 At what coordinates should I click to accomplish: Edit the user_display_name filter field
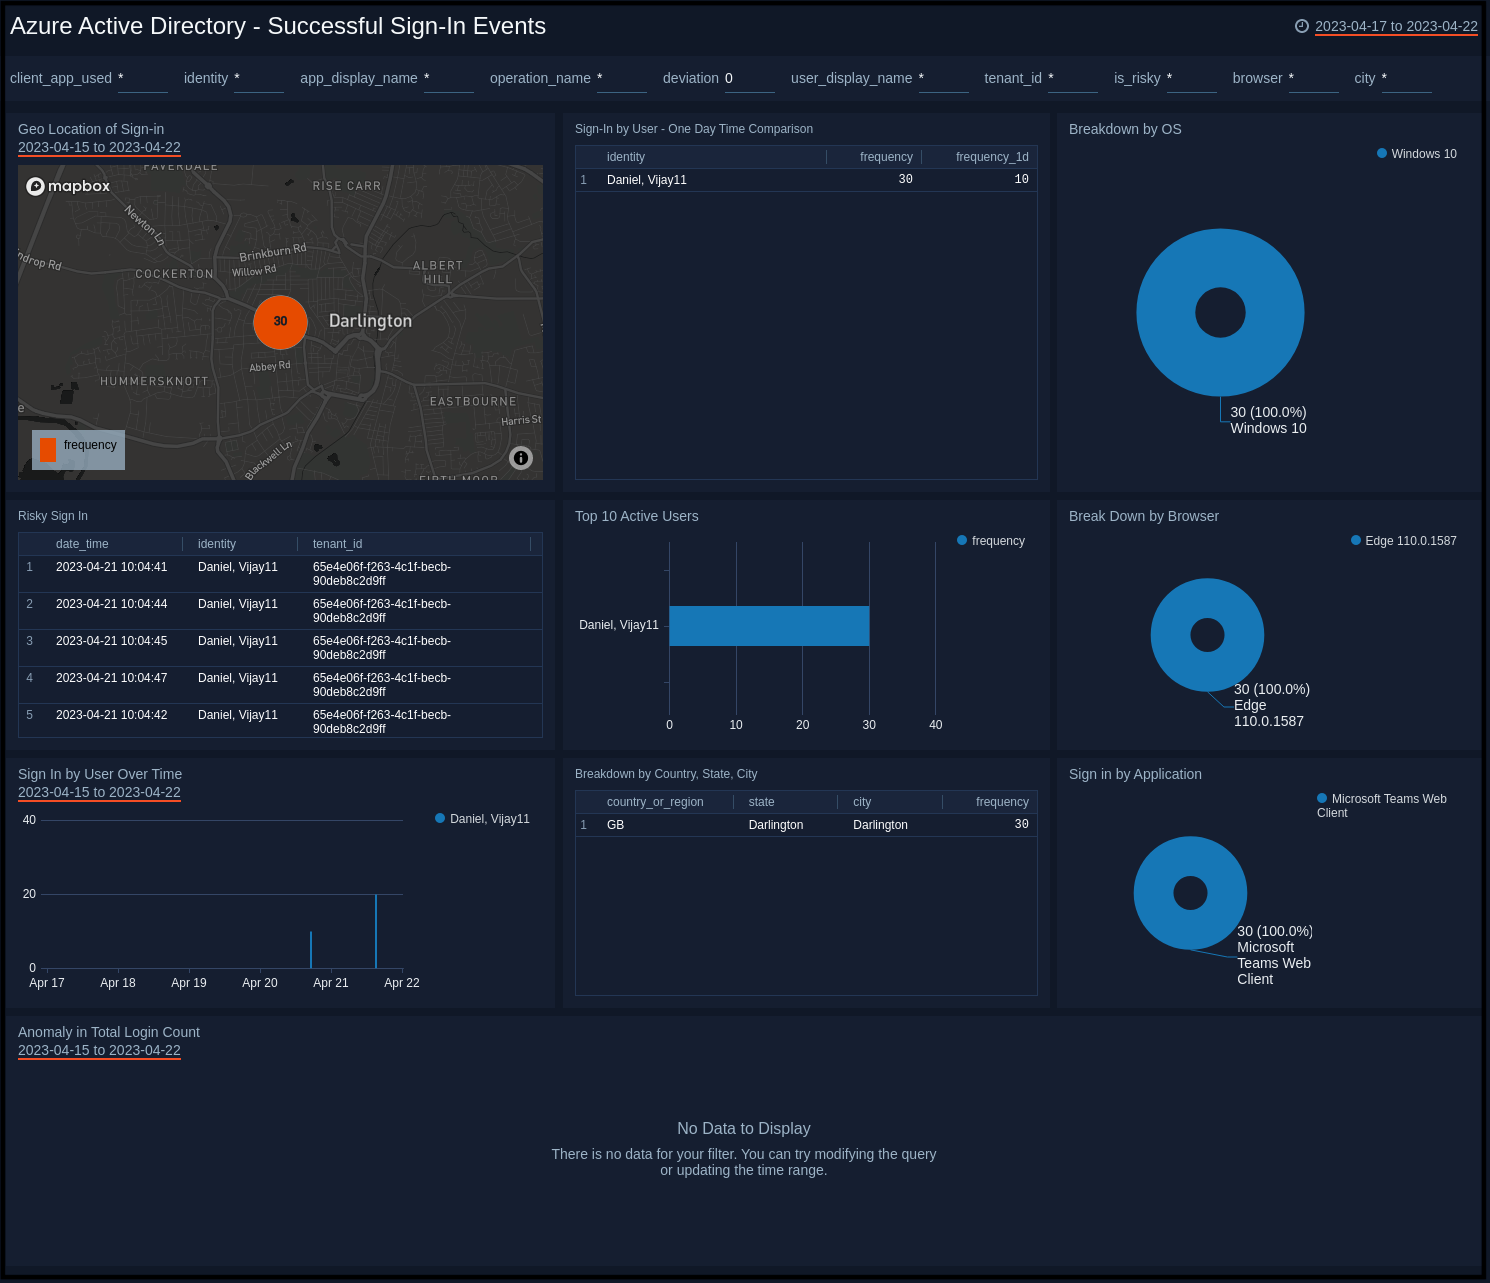click(944, 79)
